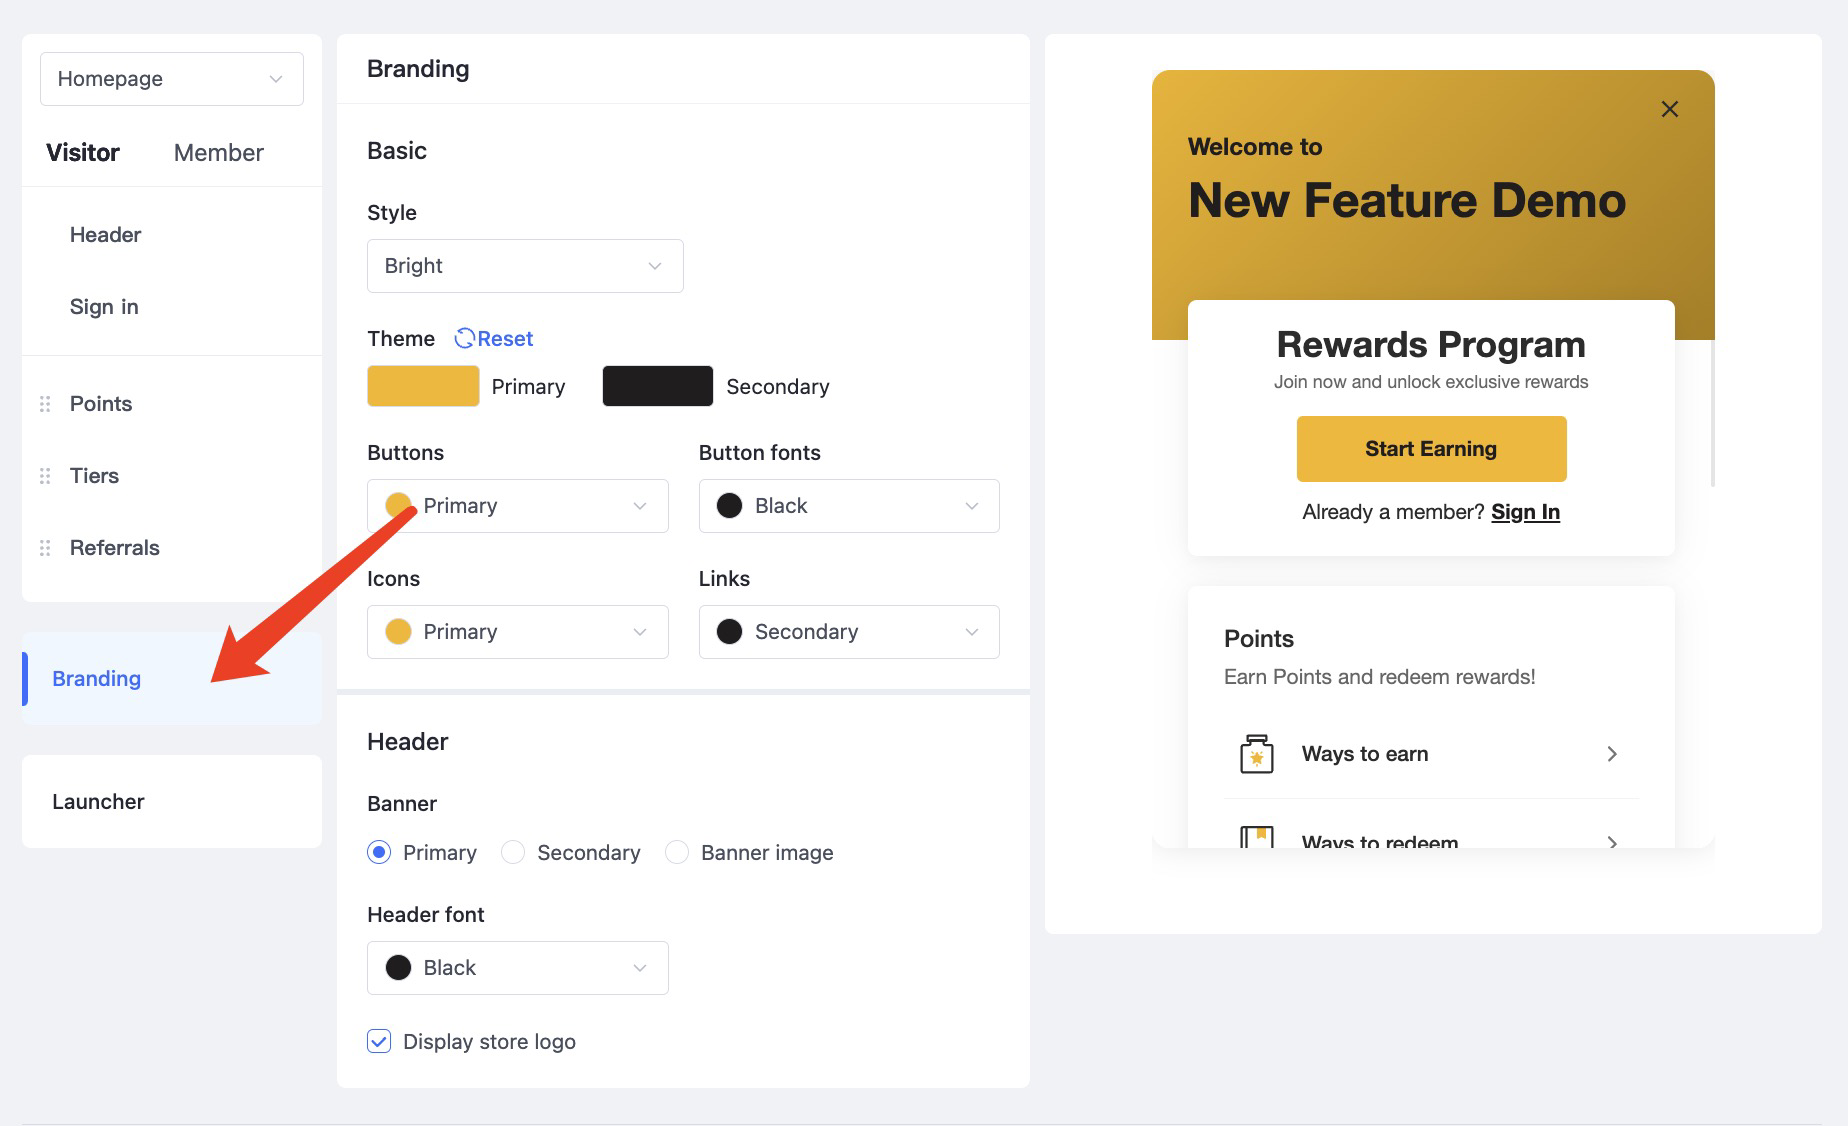This screenshot has height=1126, width=1848.
Task: Click 'Join now and unlock exclusive rewards' text
Action: click(1431, 382)
